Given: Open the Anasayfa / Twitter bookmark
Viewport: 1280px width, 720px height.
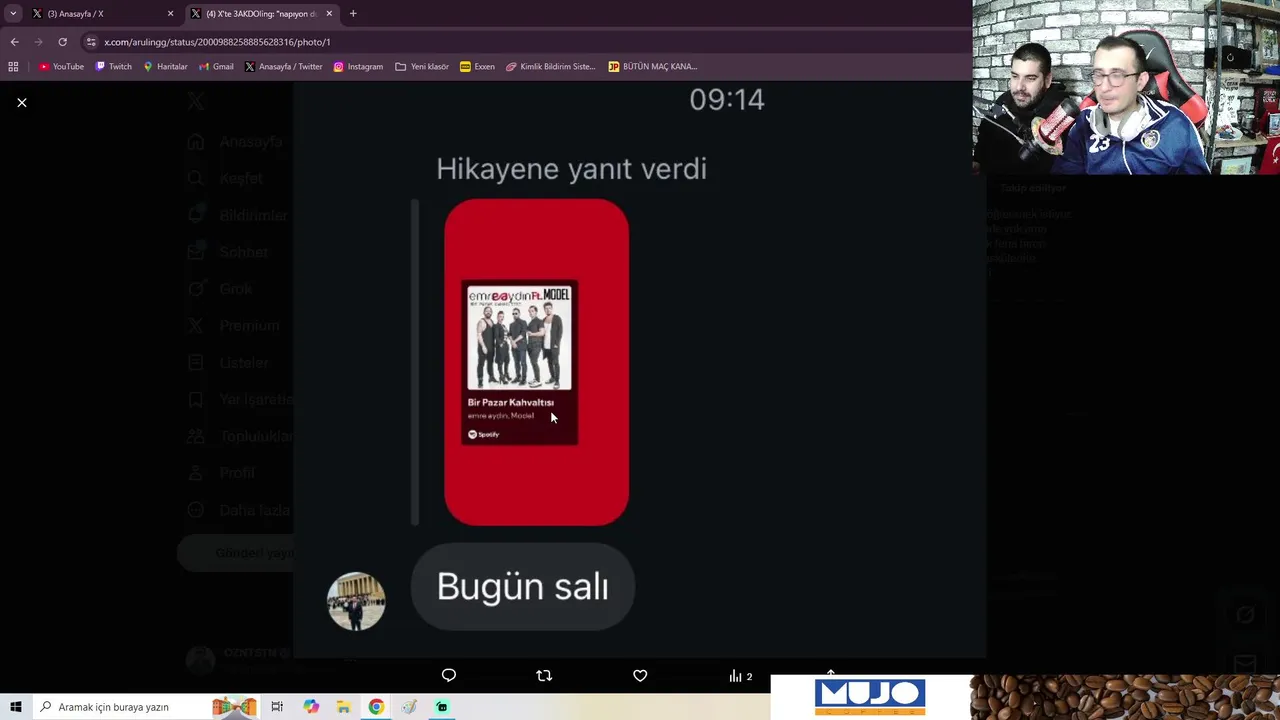Looking at the screenshot, I should (283, 67).
